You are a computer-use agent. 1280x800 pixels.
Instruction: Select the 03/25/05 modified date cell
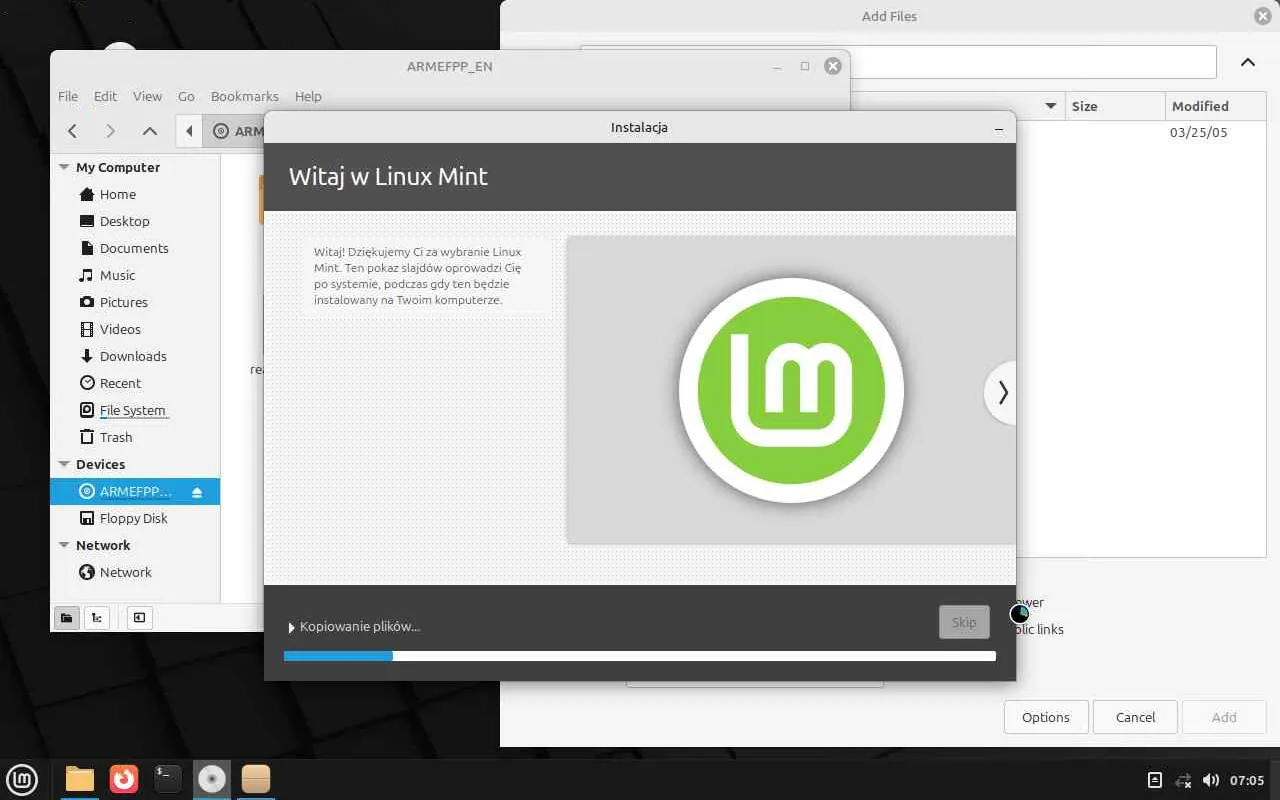point(1198,132)
